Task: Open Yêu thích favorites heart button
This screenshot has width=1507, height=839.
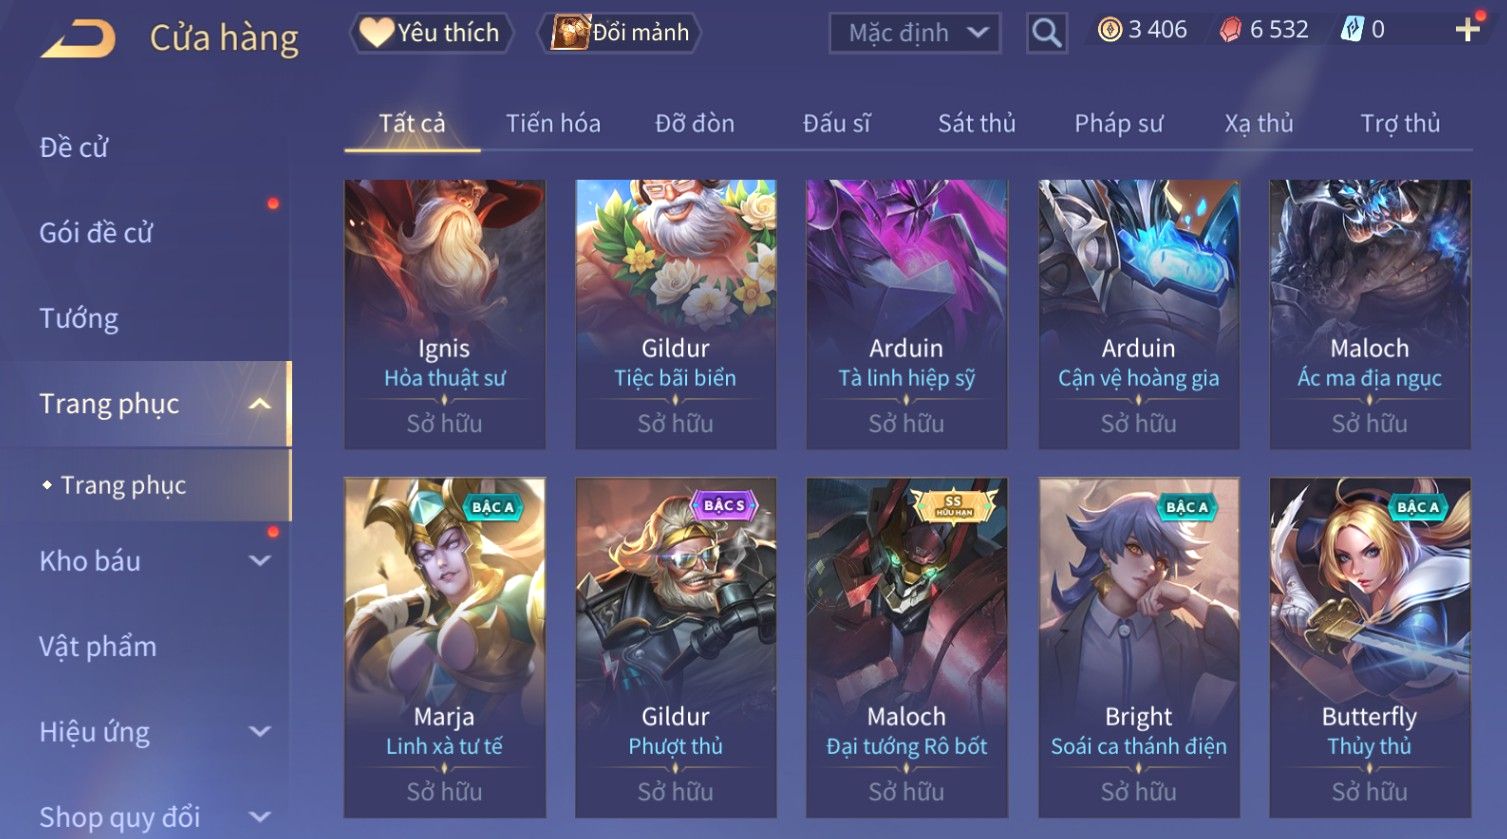Action: pos(431,33)
